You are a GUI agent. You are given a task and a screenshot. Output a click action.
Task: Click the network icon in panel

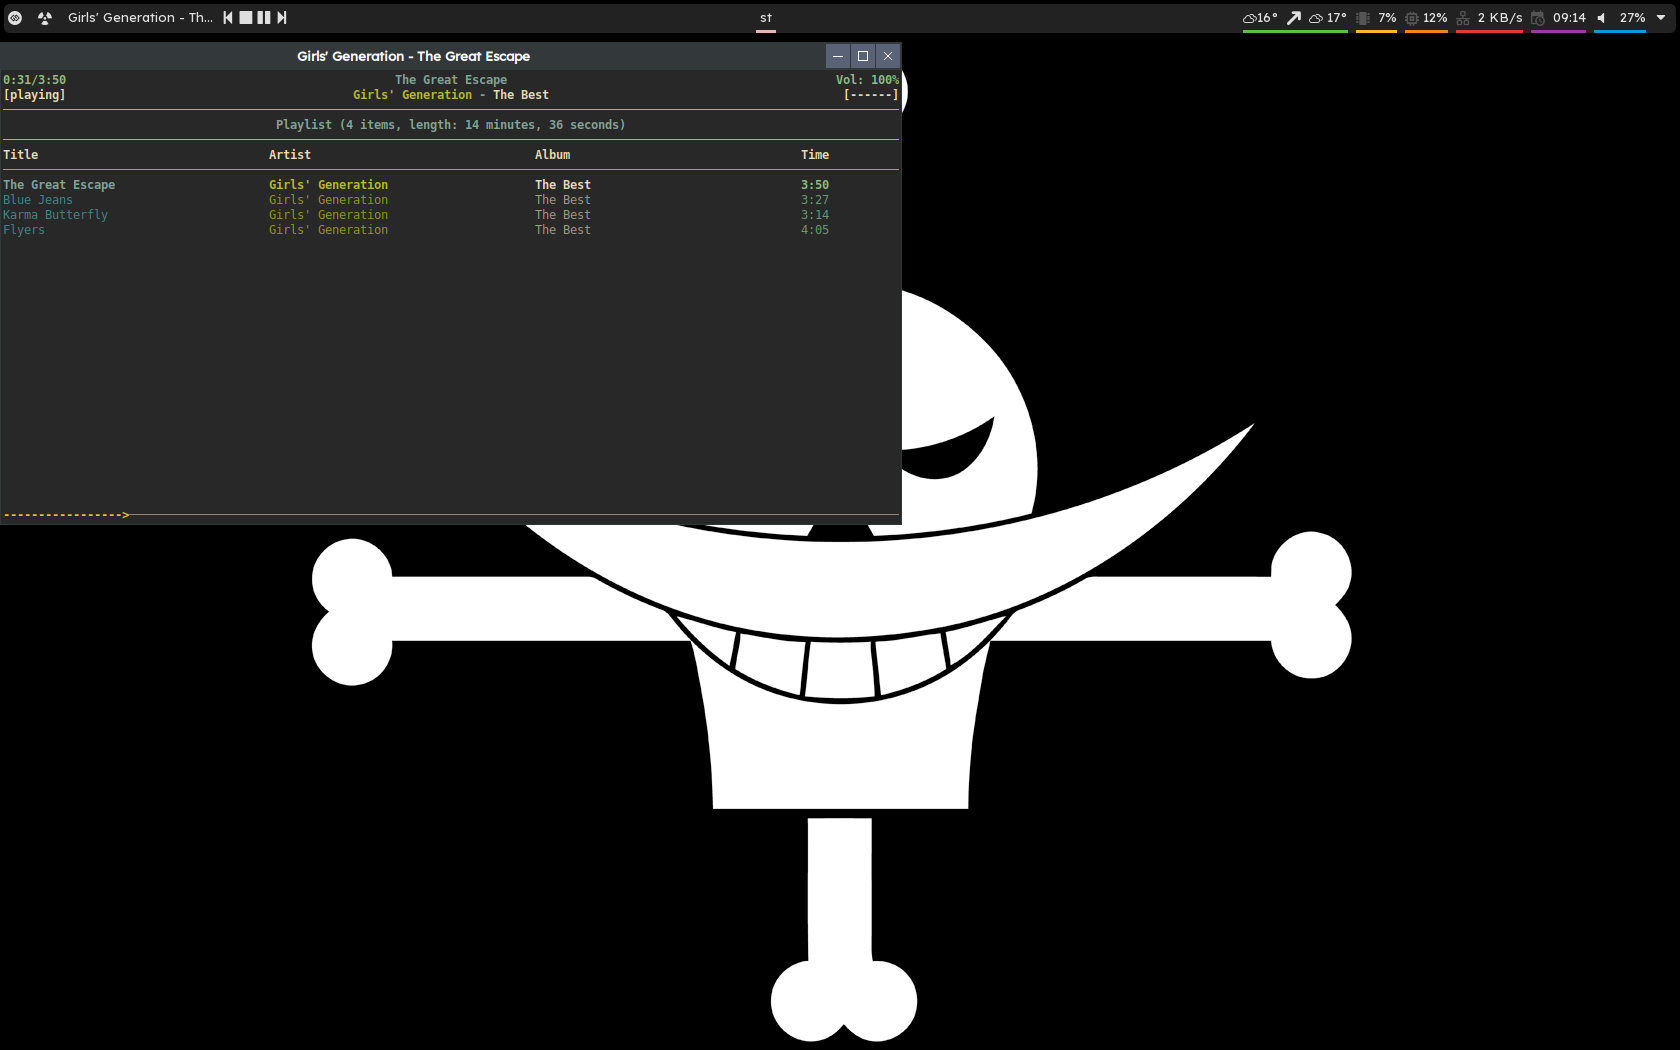(x=1463, y=18)
